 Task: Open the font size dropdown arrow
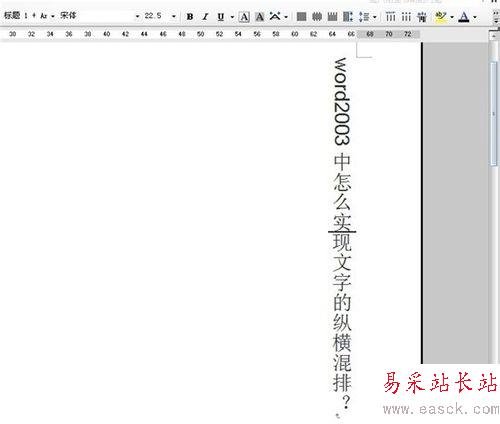pos(174,16)
